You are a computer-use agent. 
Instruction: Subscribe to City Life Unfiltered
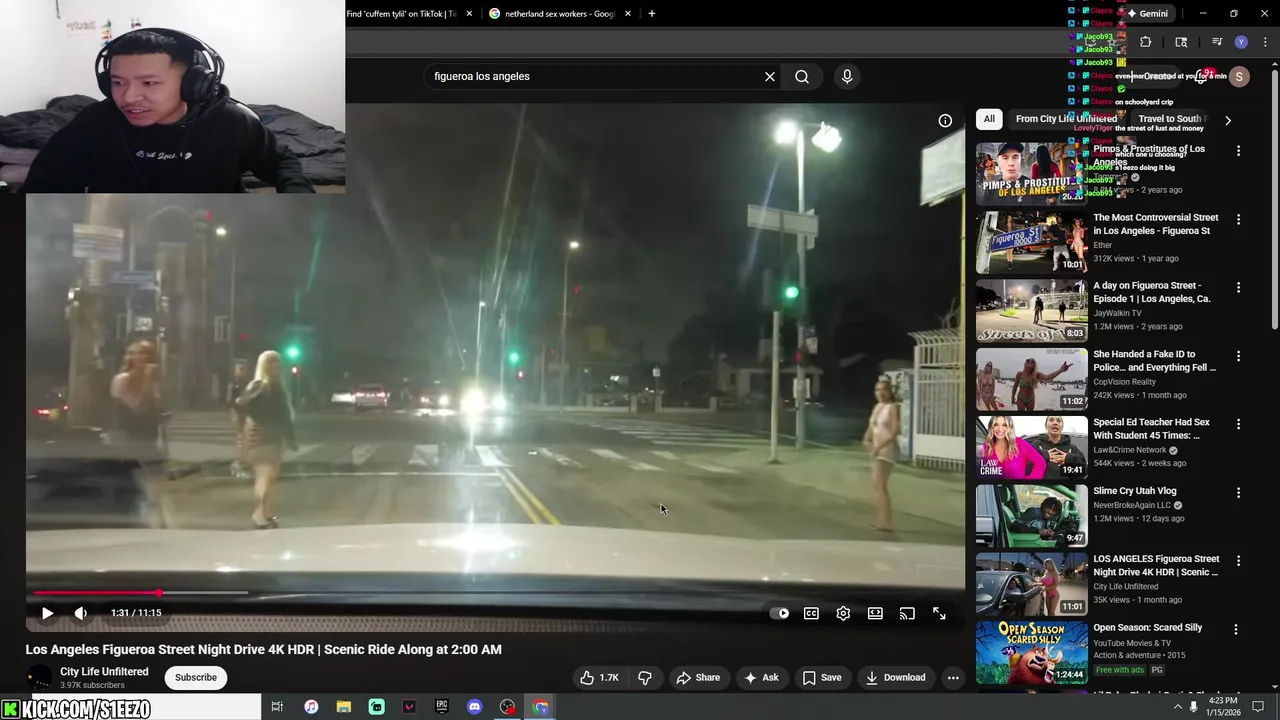point(196,677)
